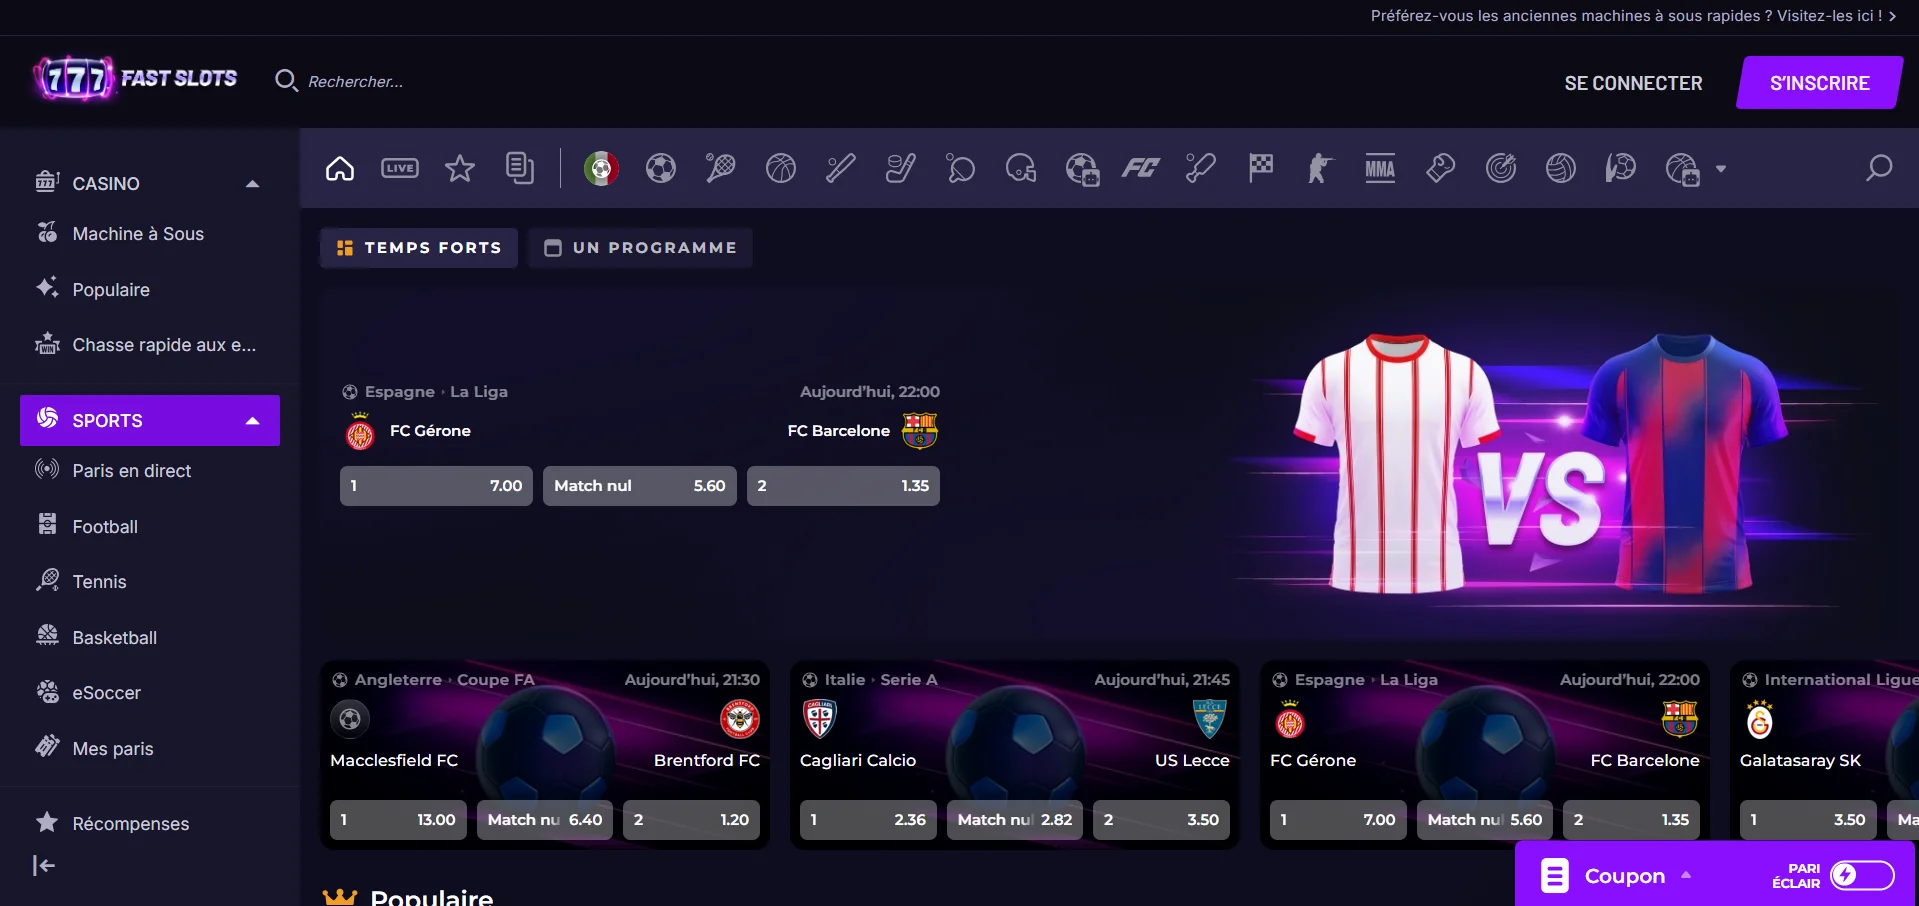Screen dimensions: 1919x906
Task: Bet on Match nul 5.60 in banner
Action: pos(640,486)
